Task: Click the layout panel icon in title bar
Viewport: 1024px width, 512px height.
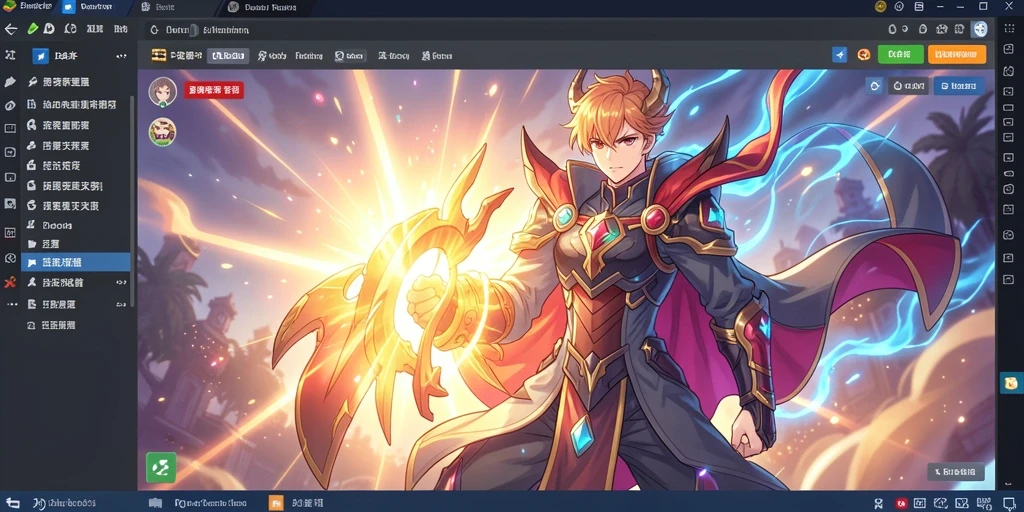Action: [919, 7]
